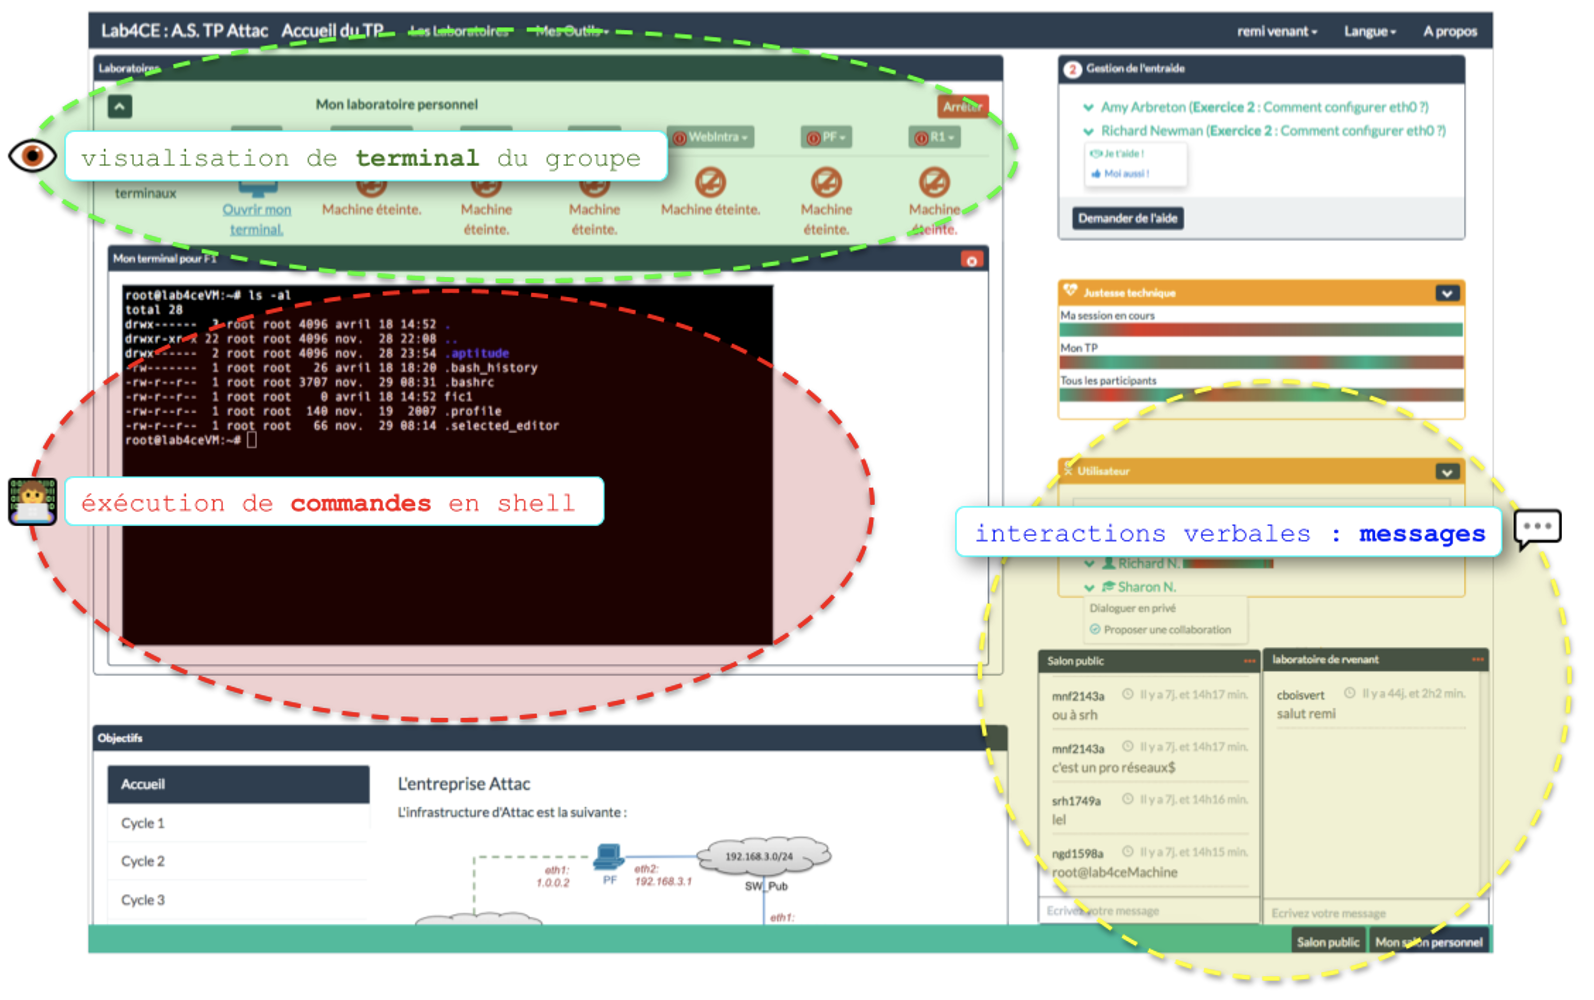
Task: Click the disabled machine icon under R1
Action: tap(934, 182)
